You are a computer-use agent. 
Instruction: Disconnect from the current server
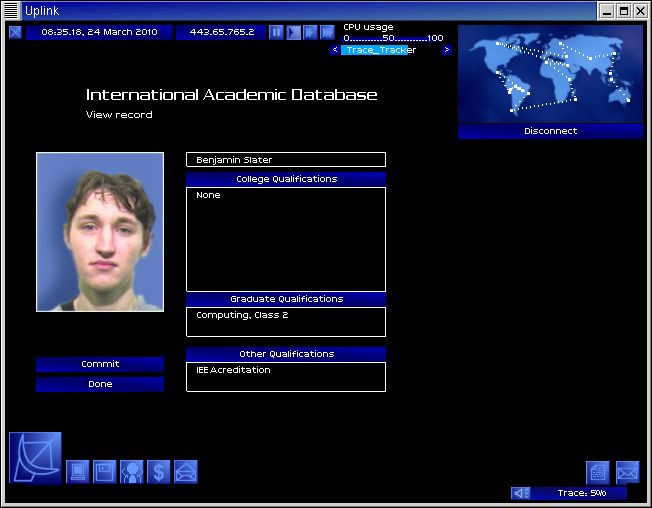pyautogui.click(x=550, y=131)
